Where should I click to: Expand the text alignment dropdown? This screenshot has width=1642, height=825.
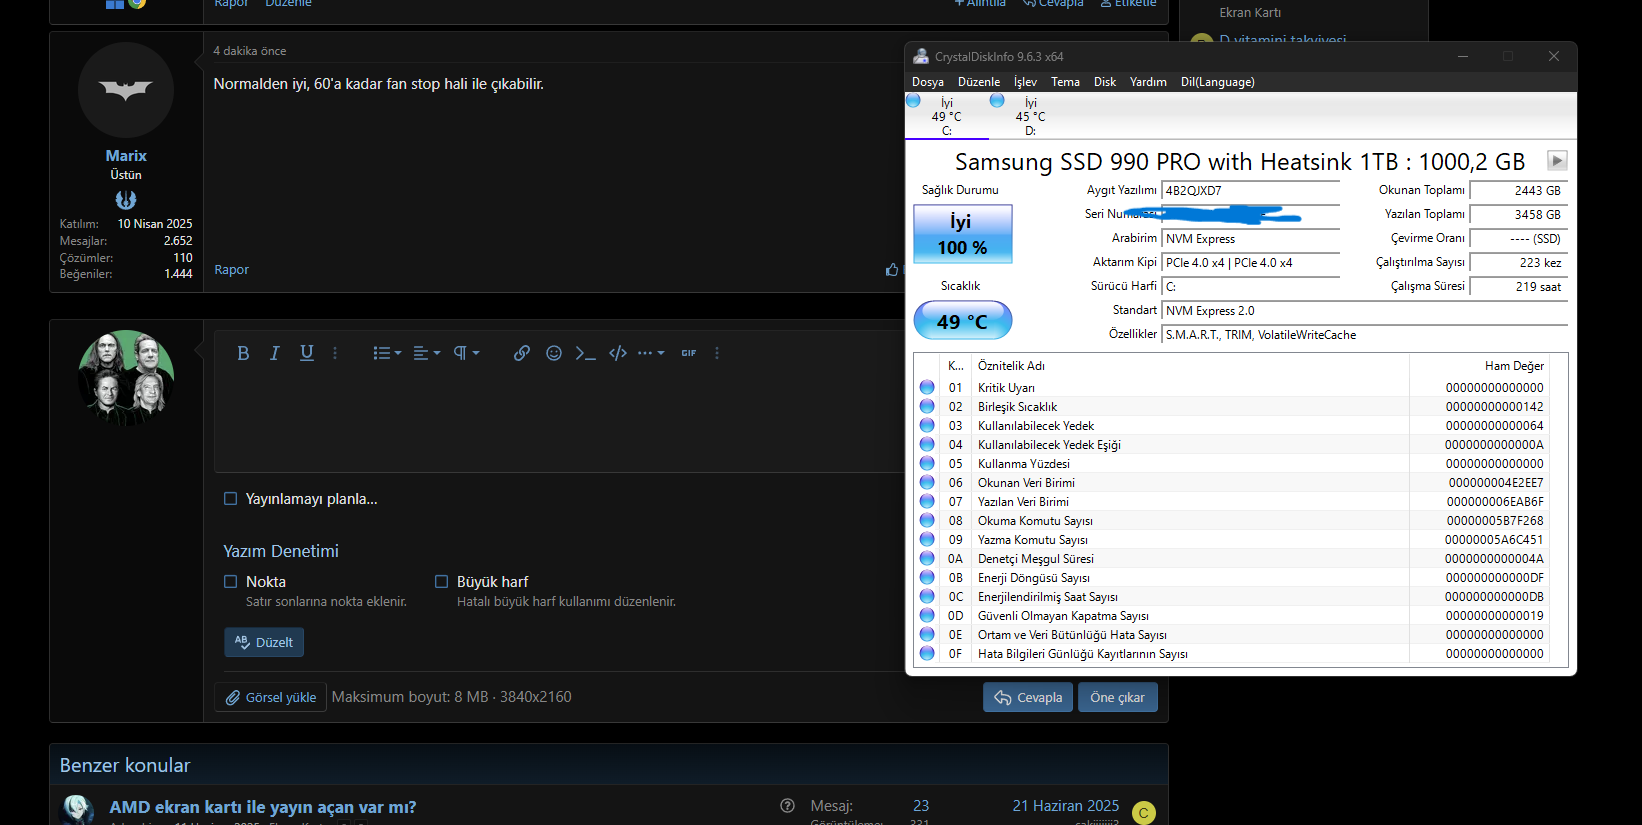click(427, 353)
